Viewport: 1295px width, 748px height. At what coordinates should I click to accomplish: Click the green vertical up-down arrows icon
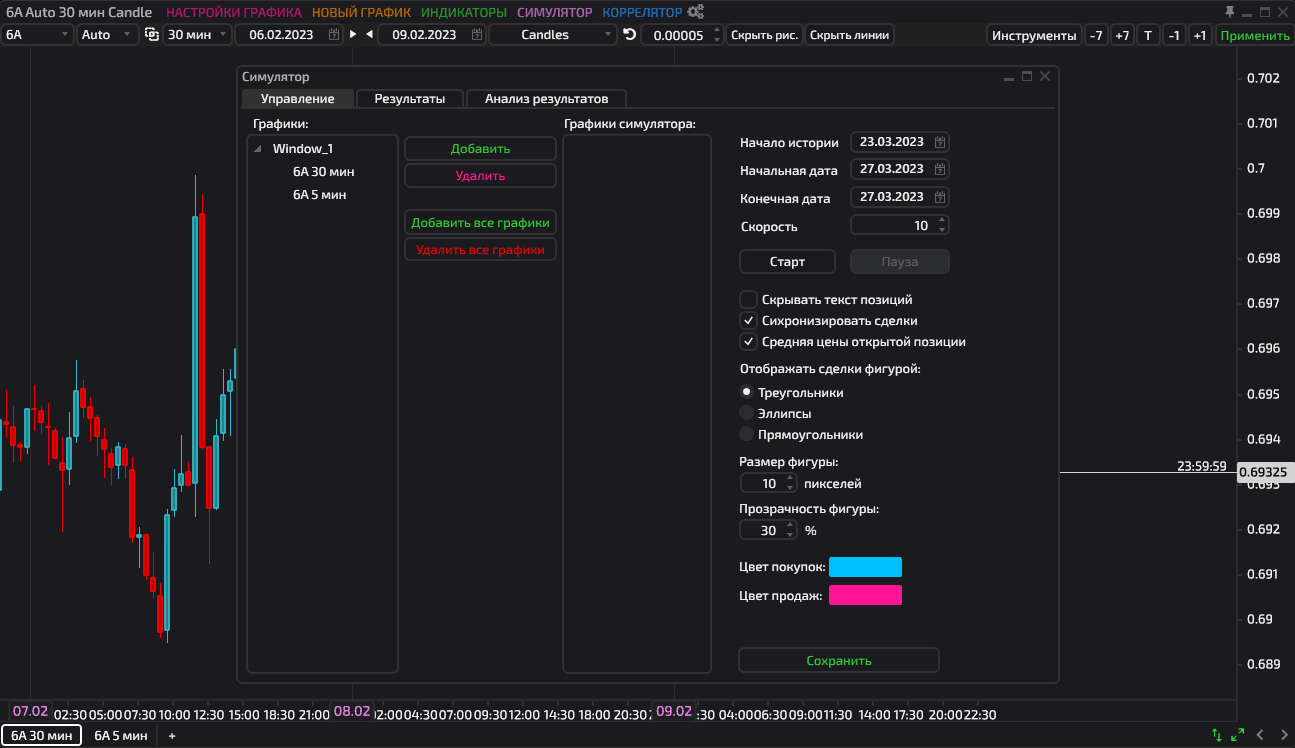point(1216,735)
